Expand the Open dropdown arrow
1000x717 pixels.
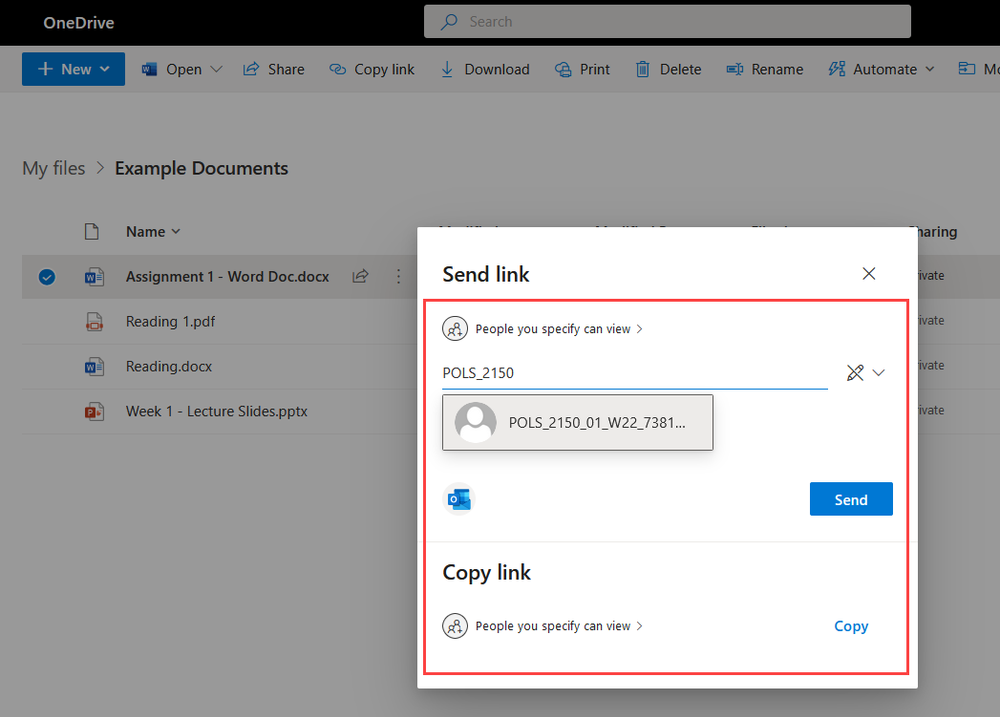click(216, 70)
